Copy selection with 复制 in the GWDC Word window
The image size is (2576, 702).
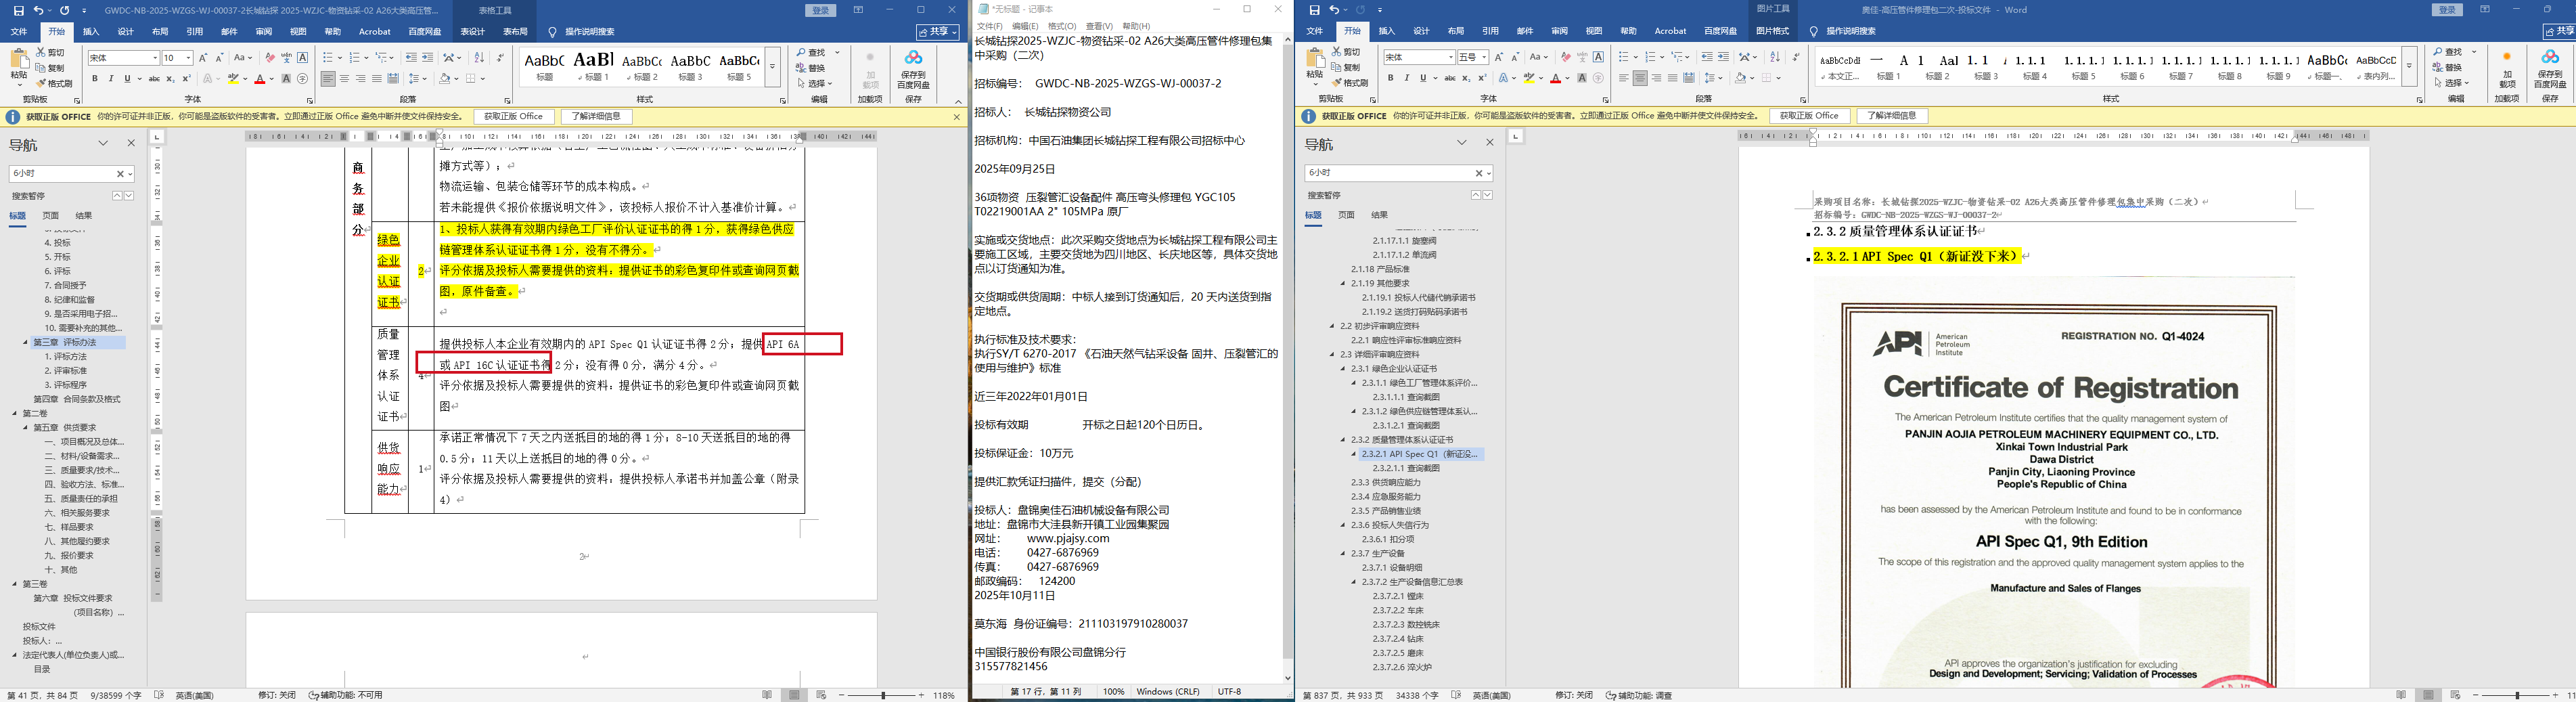coord(51,68)
